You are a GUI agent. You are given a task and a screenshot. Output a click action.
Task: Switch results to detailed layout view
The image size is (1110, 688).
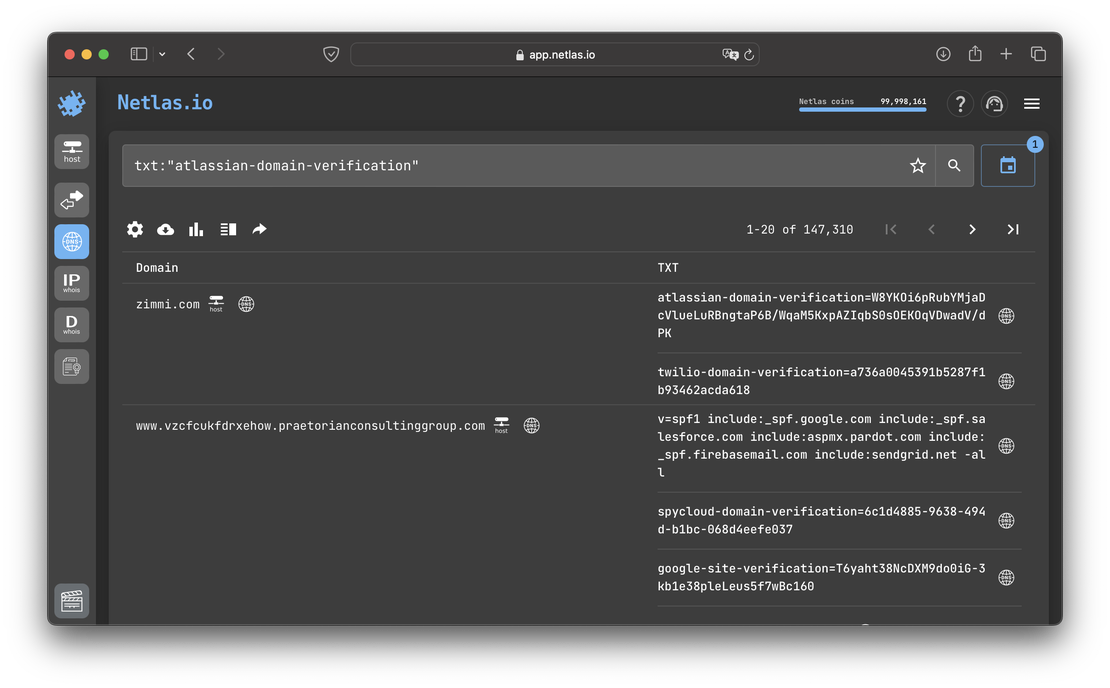[227, 229]
